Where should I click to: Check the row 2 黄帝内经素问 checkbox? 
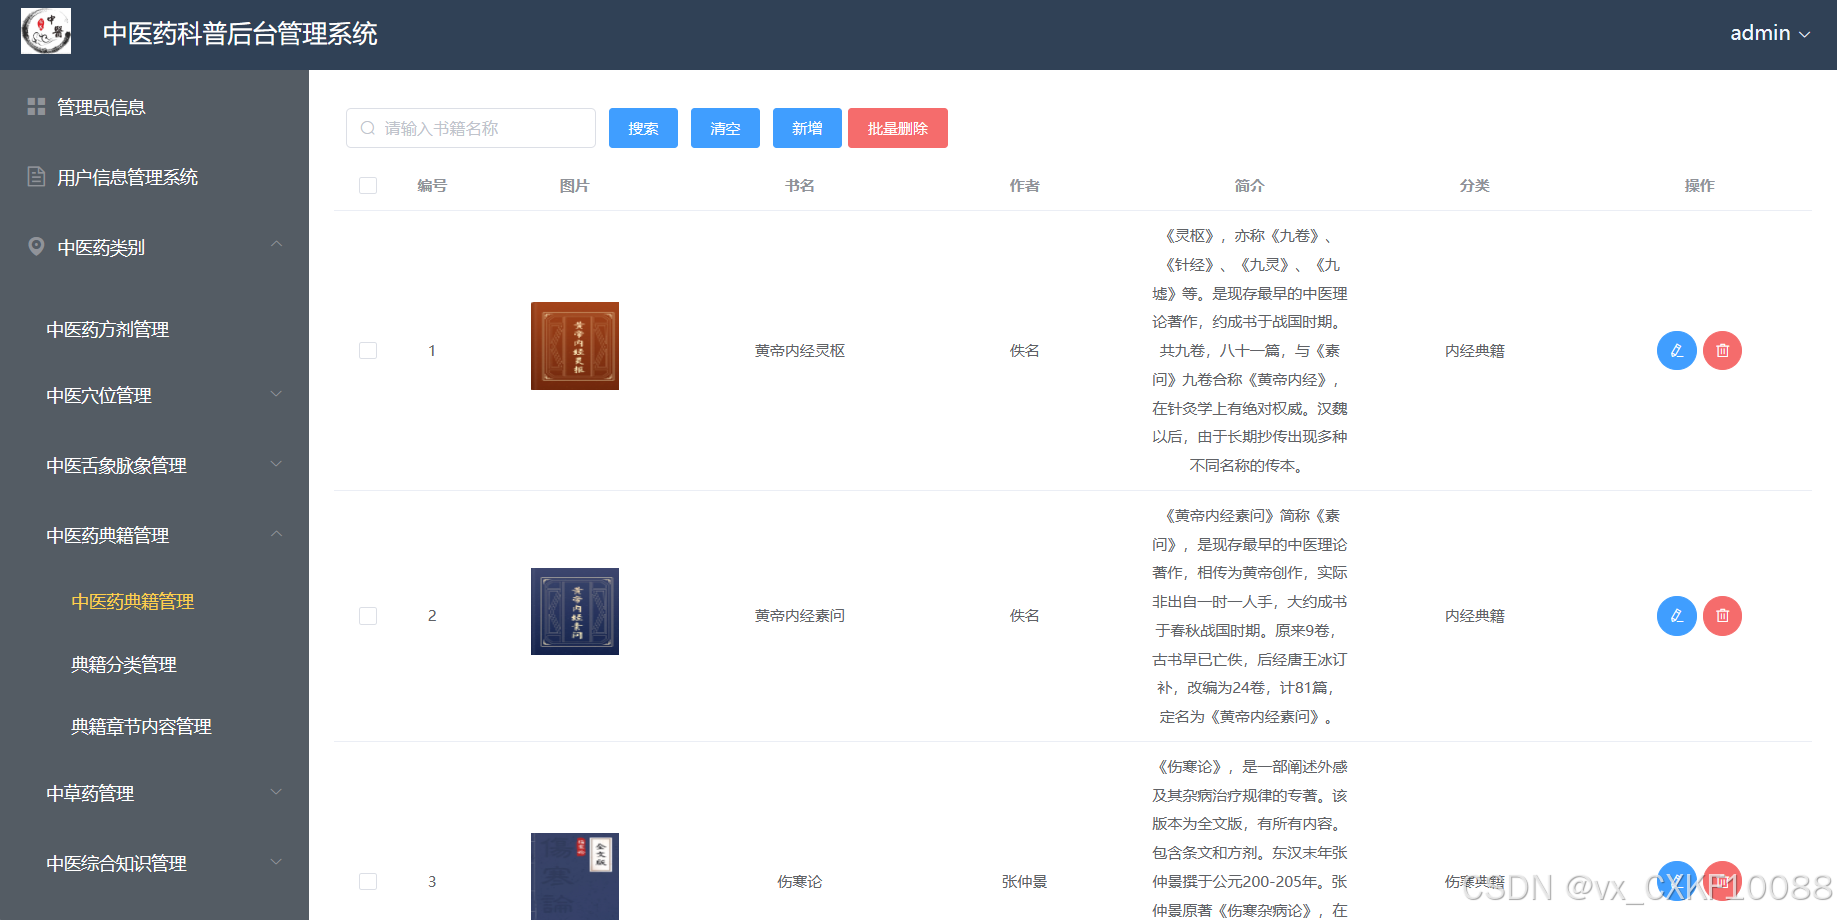368,616
